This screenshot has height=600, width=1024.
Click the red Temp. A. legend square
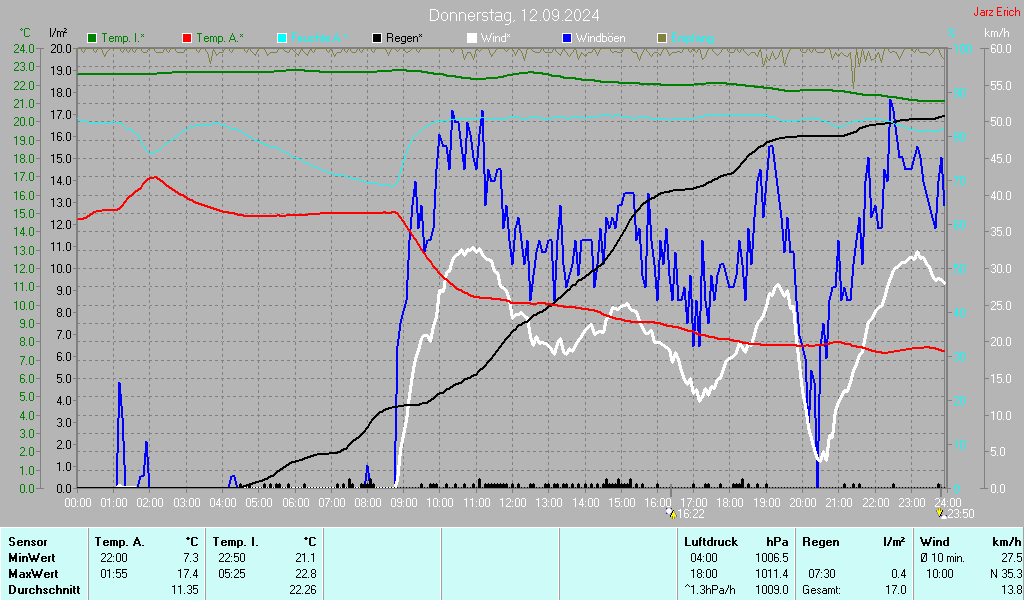187,38
